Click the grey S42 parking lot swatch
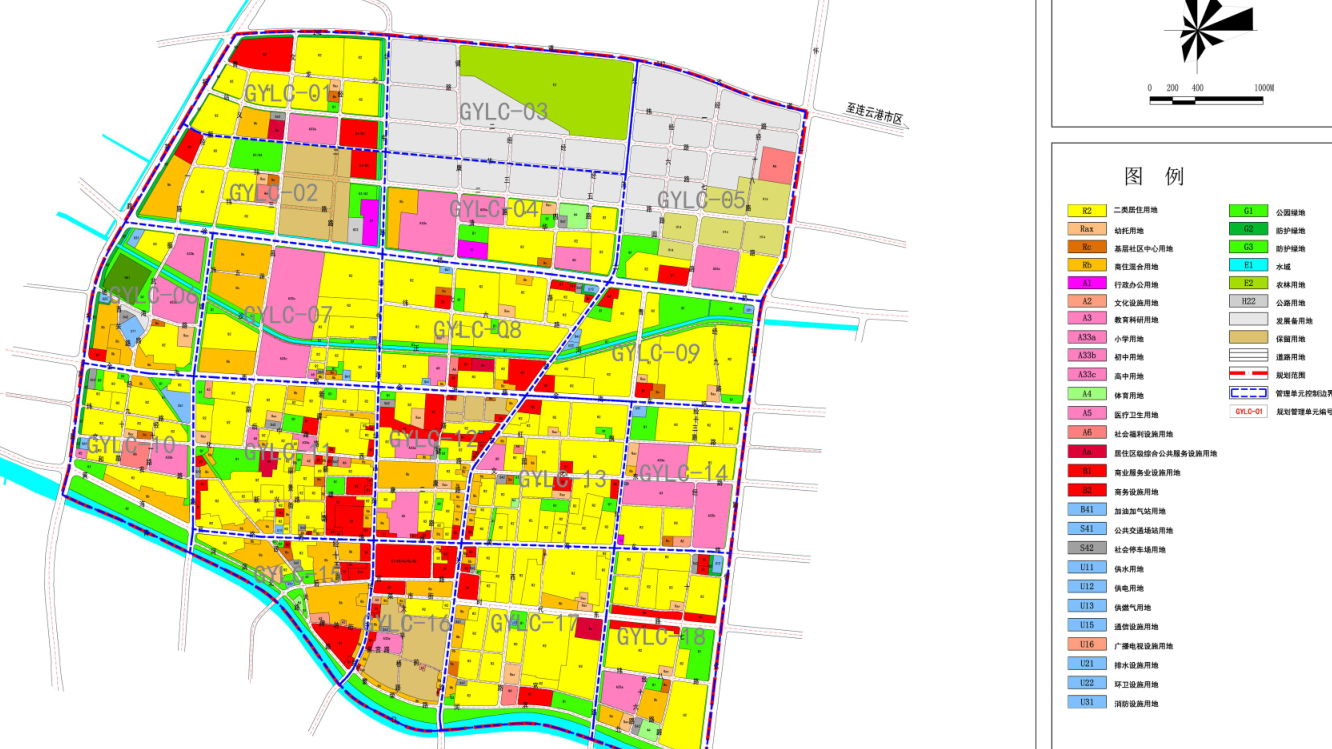This screenshot has width=1332, height=749. tap(1086, 548)
